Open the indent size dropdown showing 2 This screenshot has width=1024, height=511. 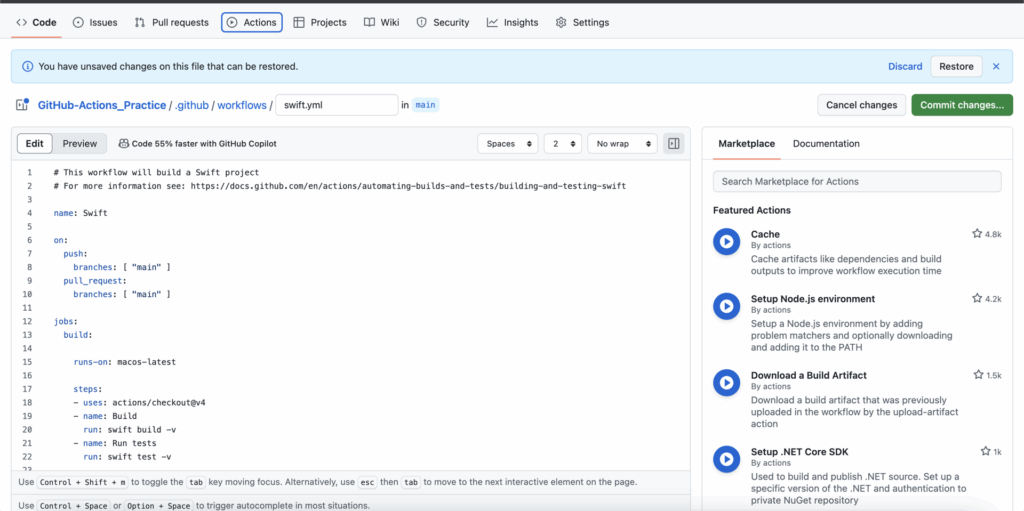562,144
